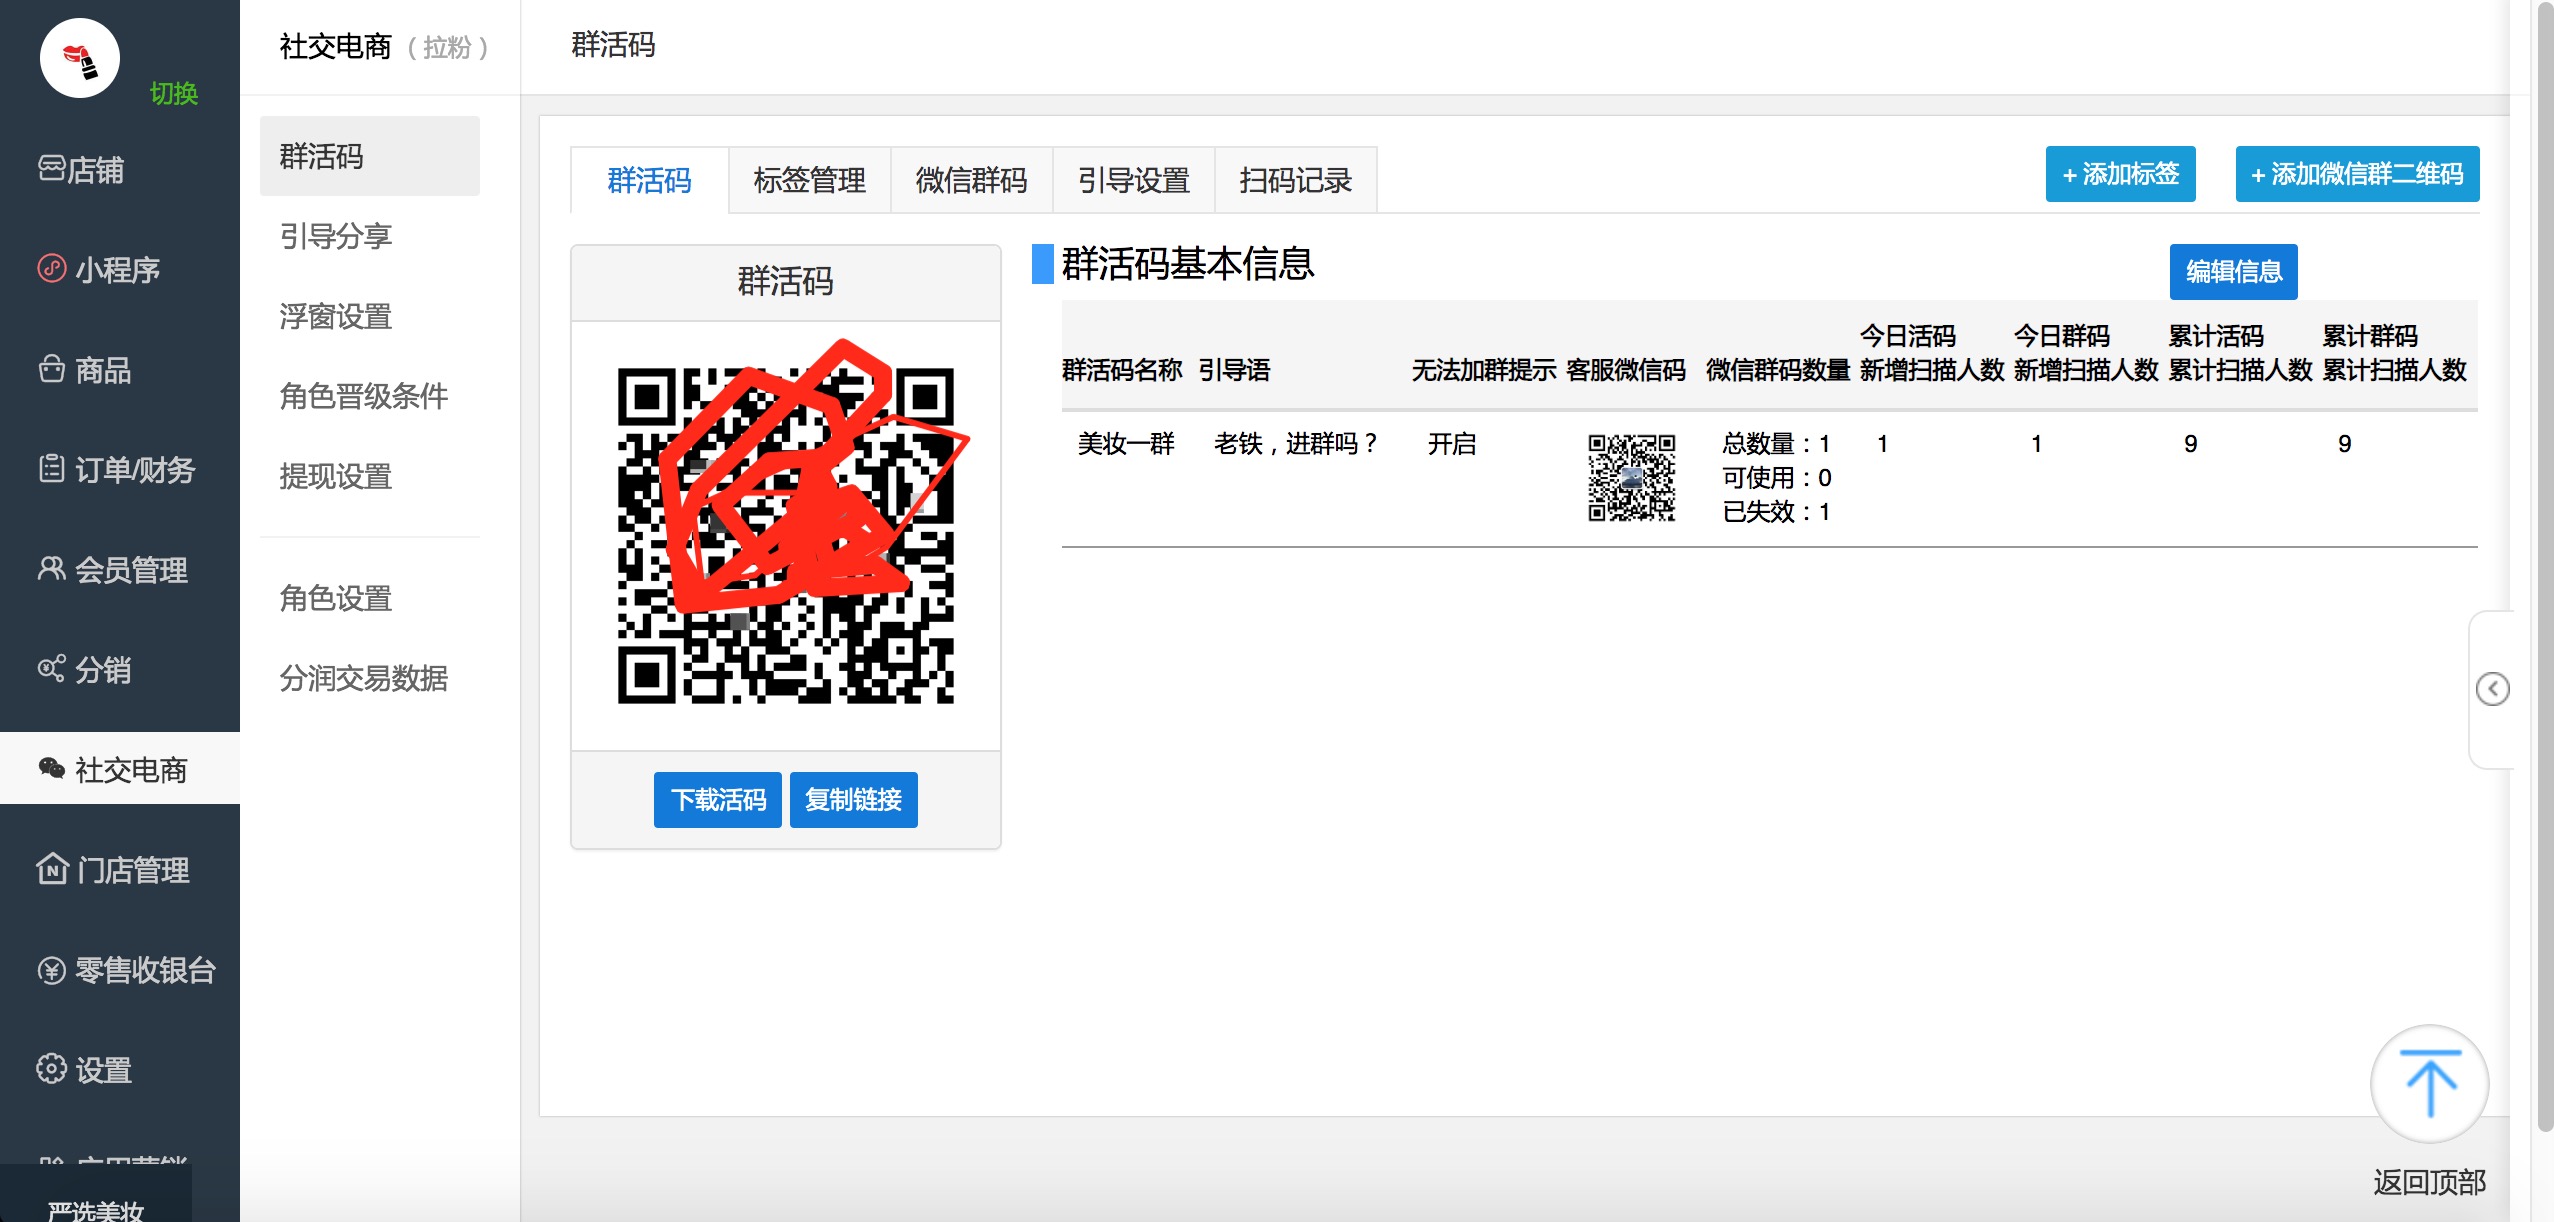Open 分润交易数据 submenu item
Screen dimensions: 2554x1222
(x=364, y=678)
